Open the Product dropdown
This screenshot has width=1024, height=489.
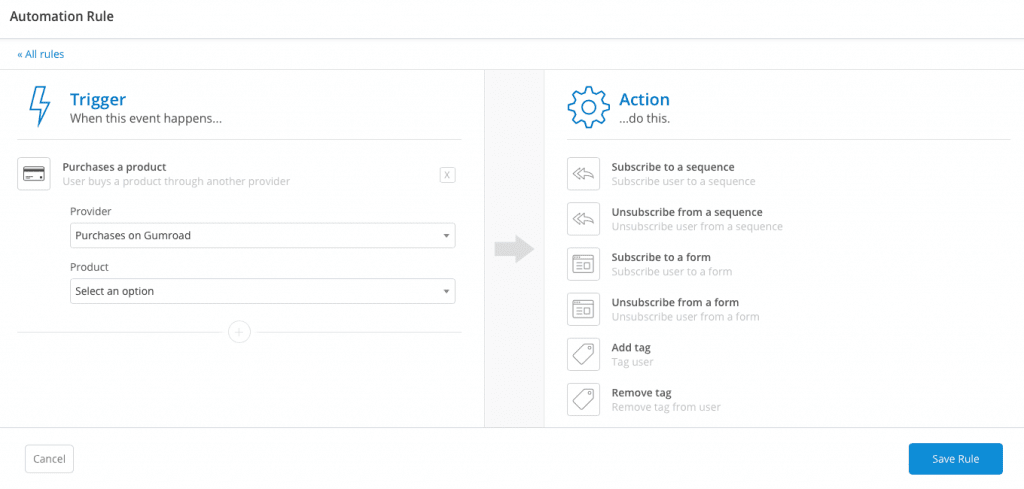coord(263,291)
